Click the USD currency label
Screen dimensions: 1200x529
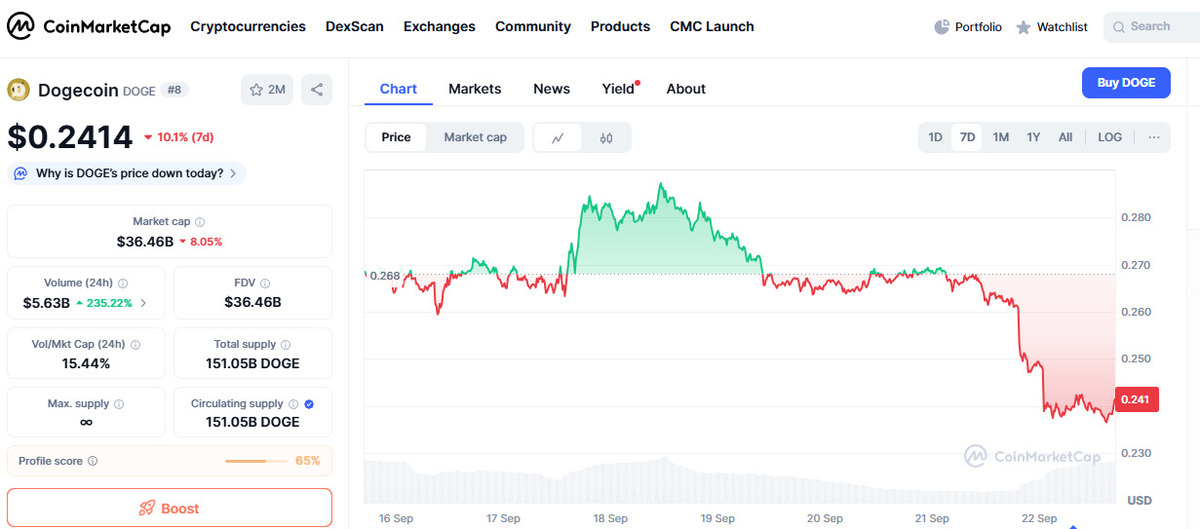tap(1139, 500)
